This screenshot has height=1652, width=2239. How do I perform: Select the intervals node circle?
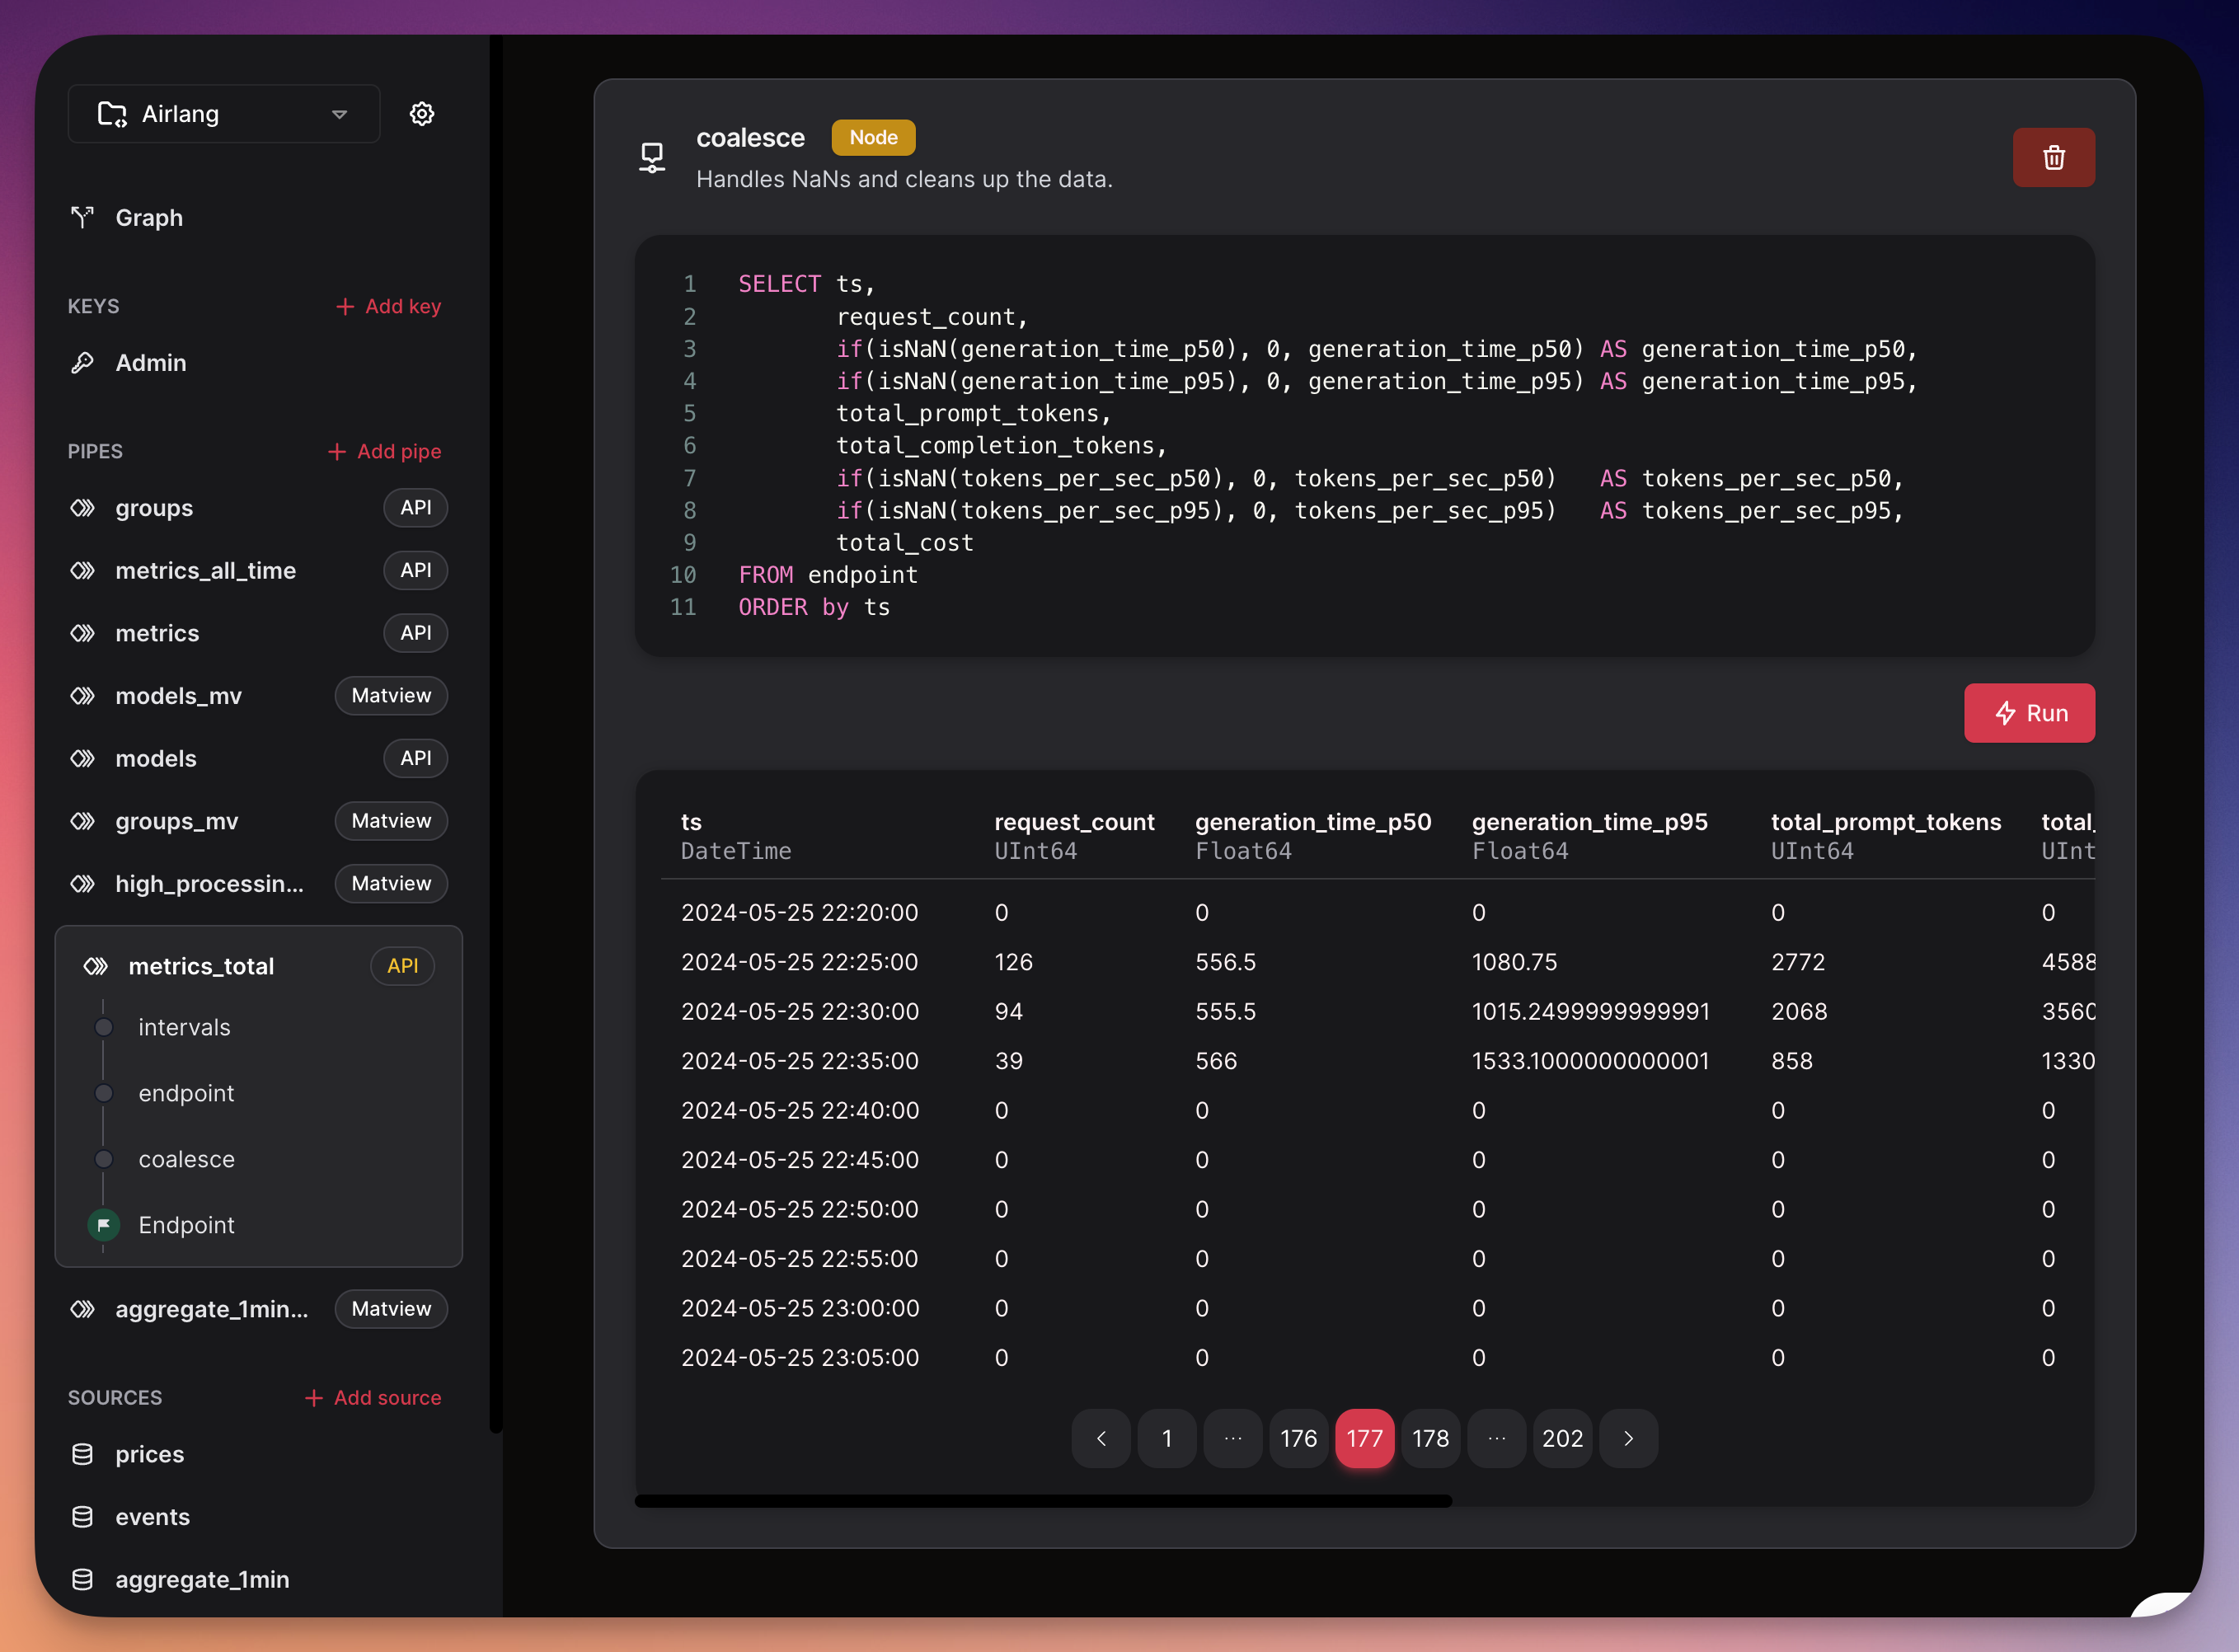click(104, 1026)
